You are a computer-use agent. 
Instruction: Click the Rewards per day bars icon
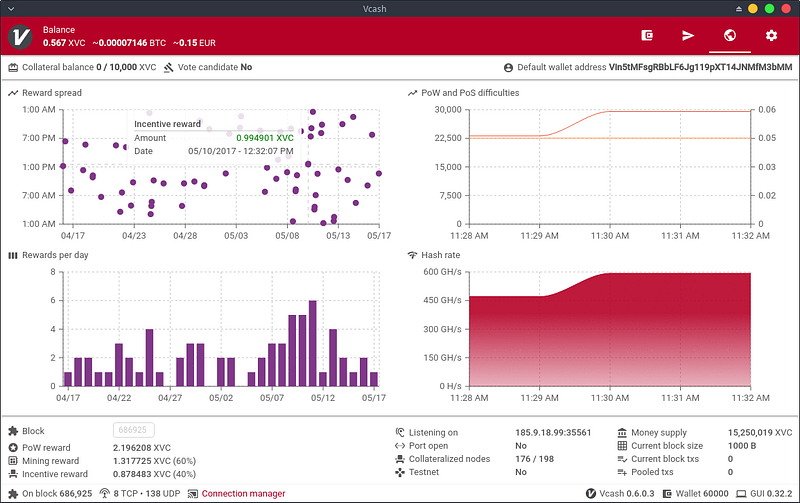click(x=13, y=255)
